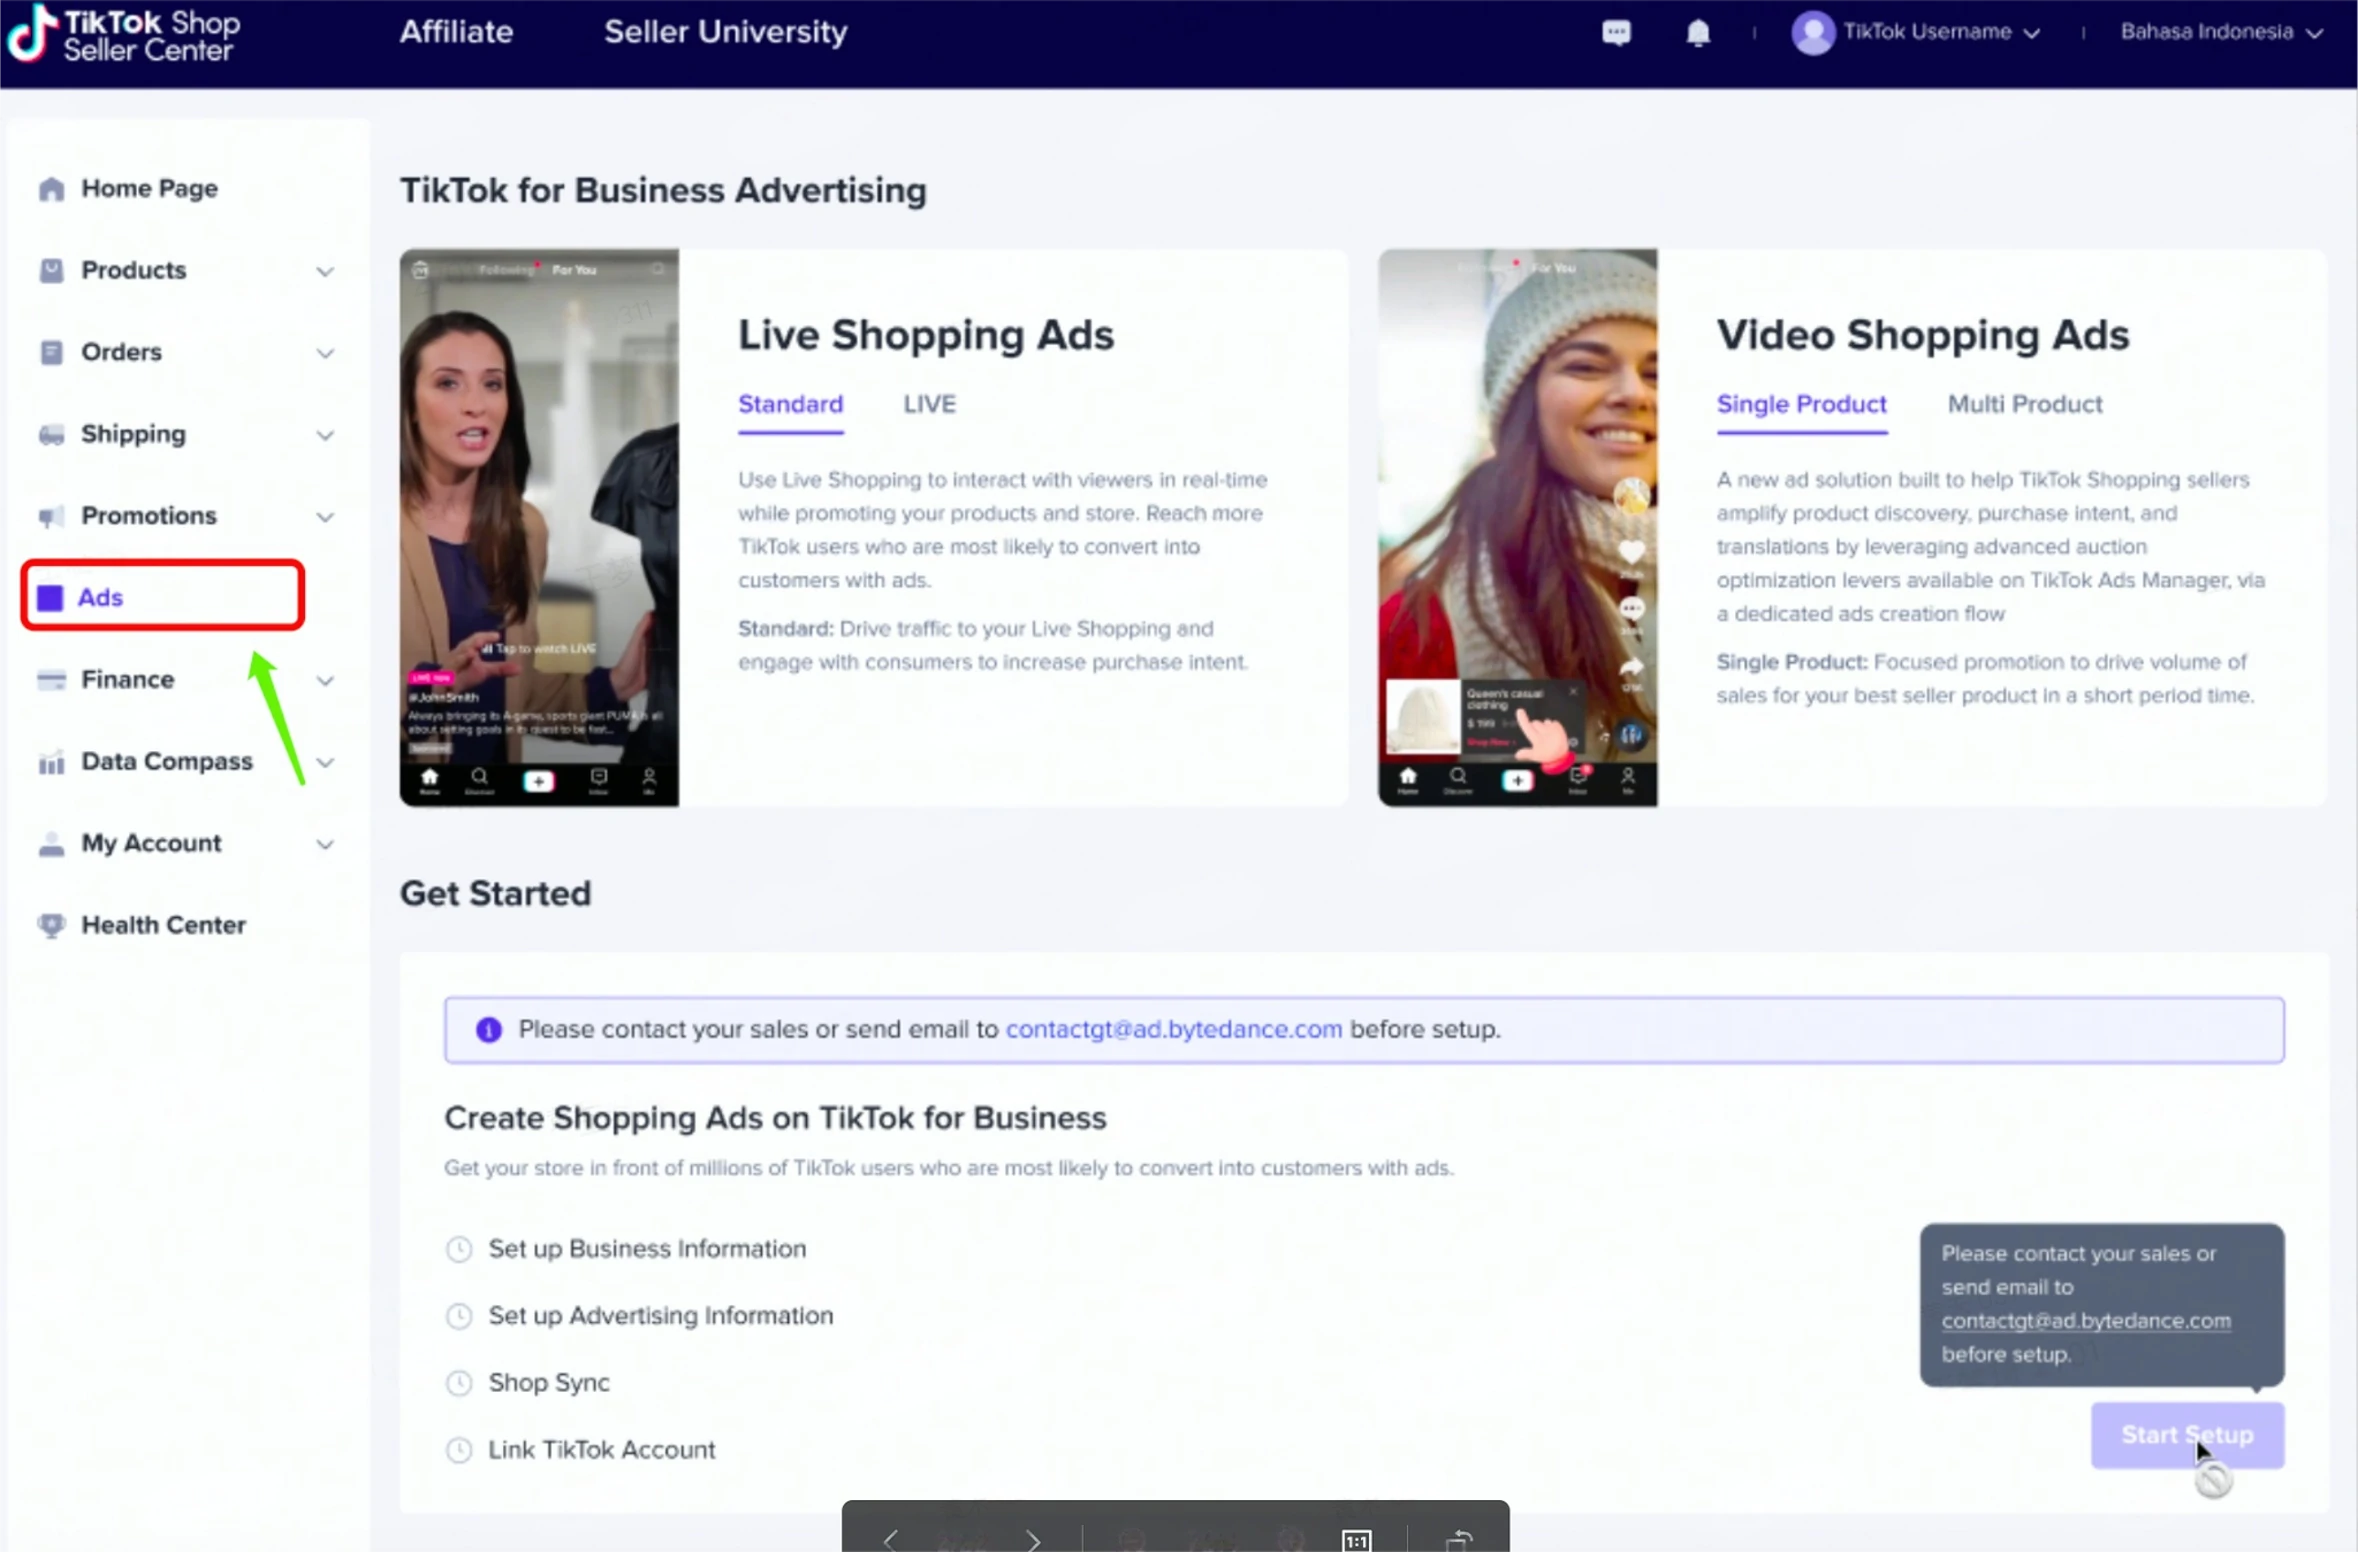Click the contactgt@ad.bytedance.com link in banner
Viewport: 2358px width, 1552px height.
tap(1173, 1029)
